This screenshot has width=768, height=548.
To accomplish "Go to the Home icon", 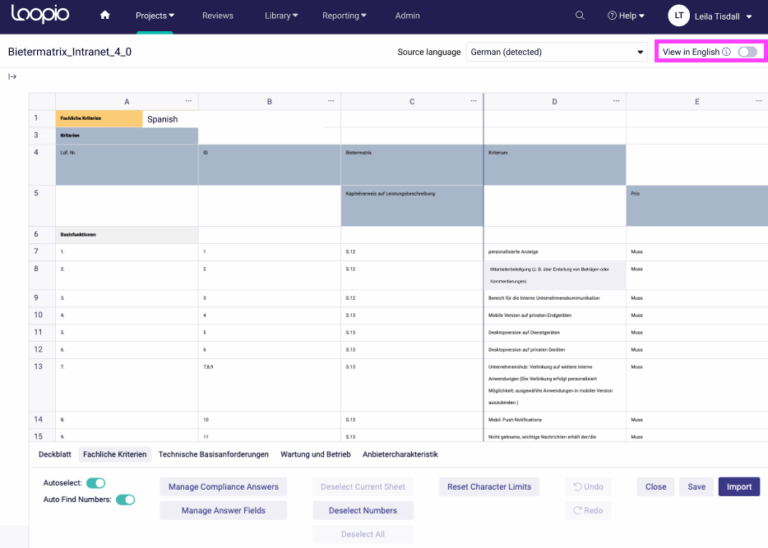I will [105, 15].
